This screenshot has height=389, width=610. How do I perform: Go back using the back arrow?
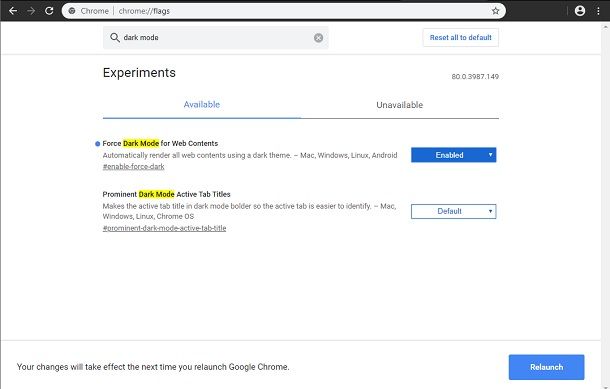[13, 11]
